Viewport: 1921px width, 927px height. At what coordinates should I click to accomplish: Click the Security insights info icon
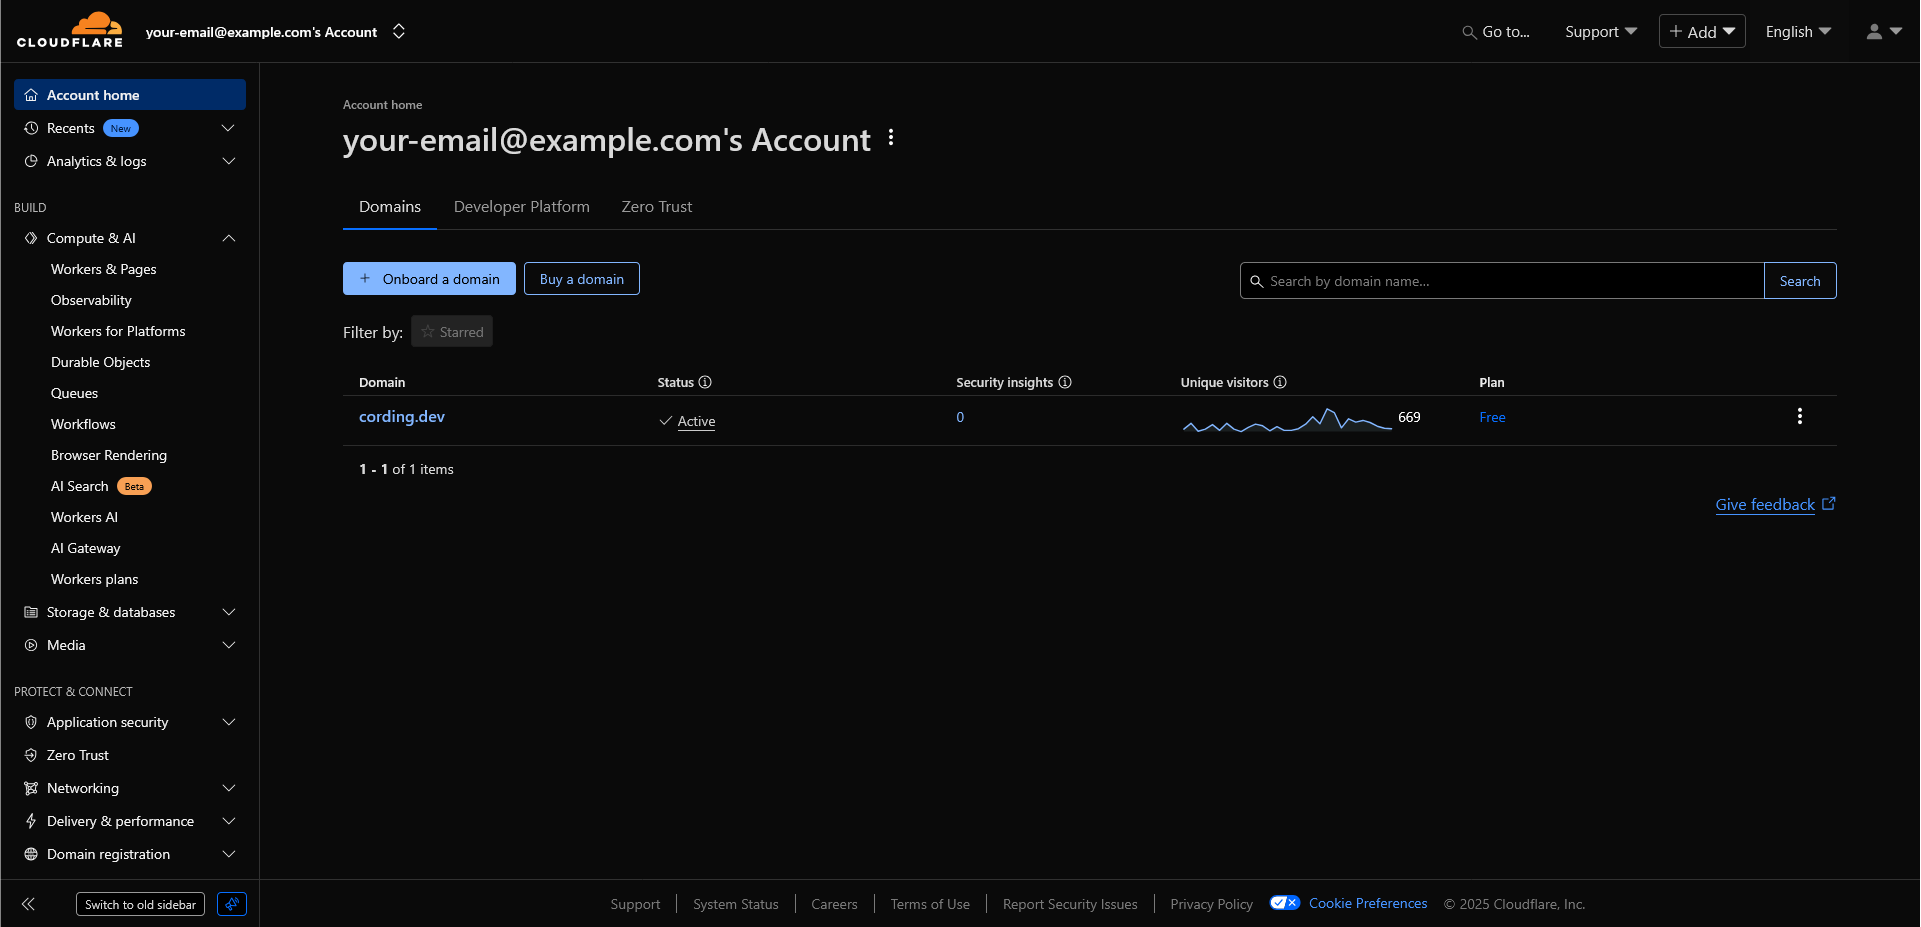click(x=1065, y=382)
